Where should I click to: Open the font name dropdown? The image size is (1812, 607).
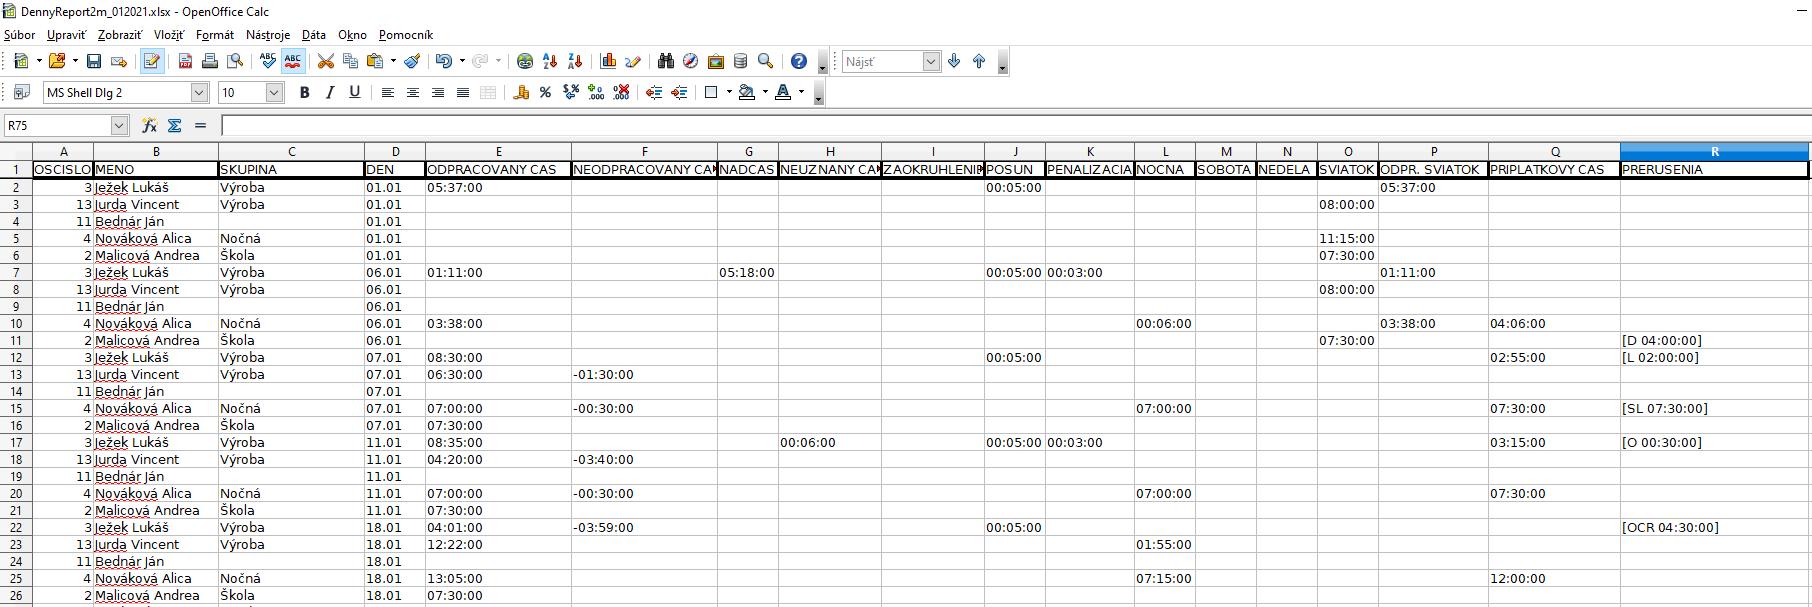click(x=199, y=92)
